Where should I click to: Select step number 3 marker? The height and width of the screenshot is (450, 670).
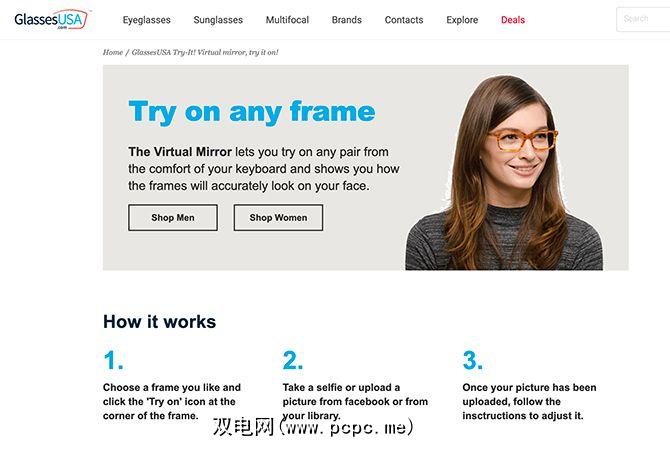tap(473, 360)
